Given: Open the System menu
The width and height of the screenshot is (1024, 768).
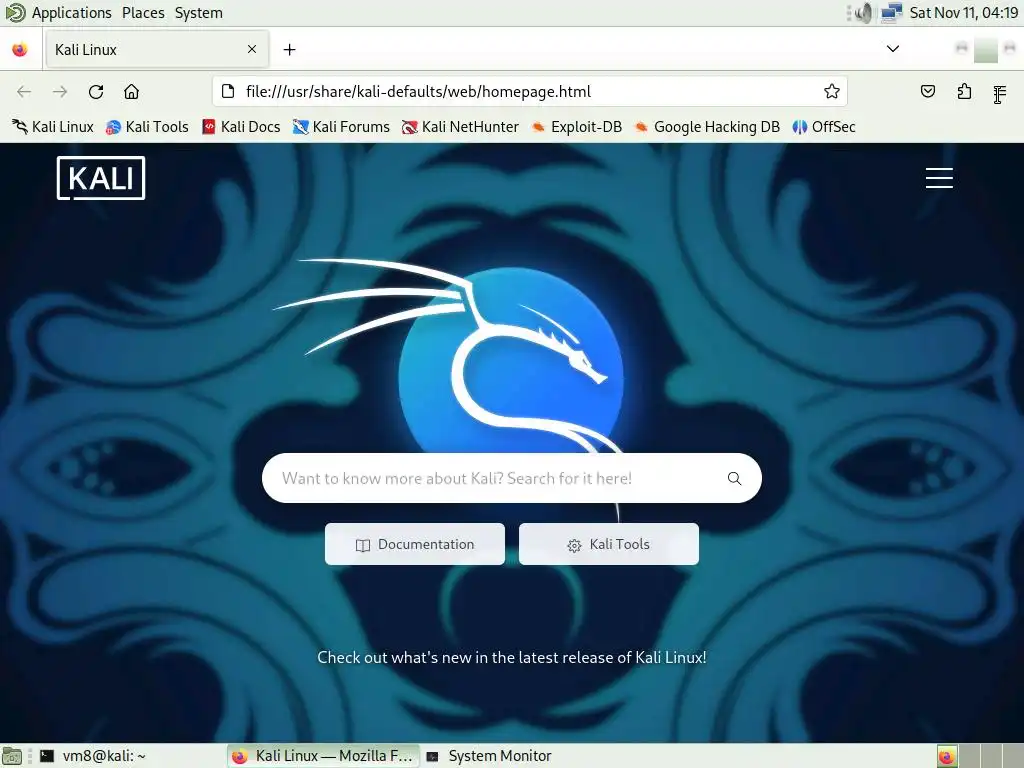Looking at the screenshot, I should pyautogui.click(x=199, y=13).
